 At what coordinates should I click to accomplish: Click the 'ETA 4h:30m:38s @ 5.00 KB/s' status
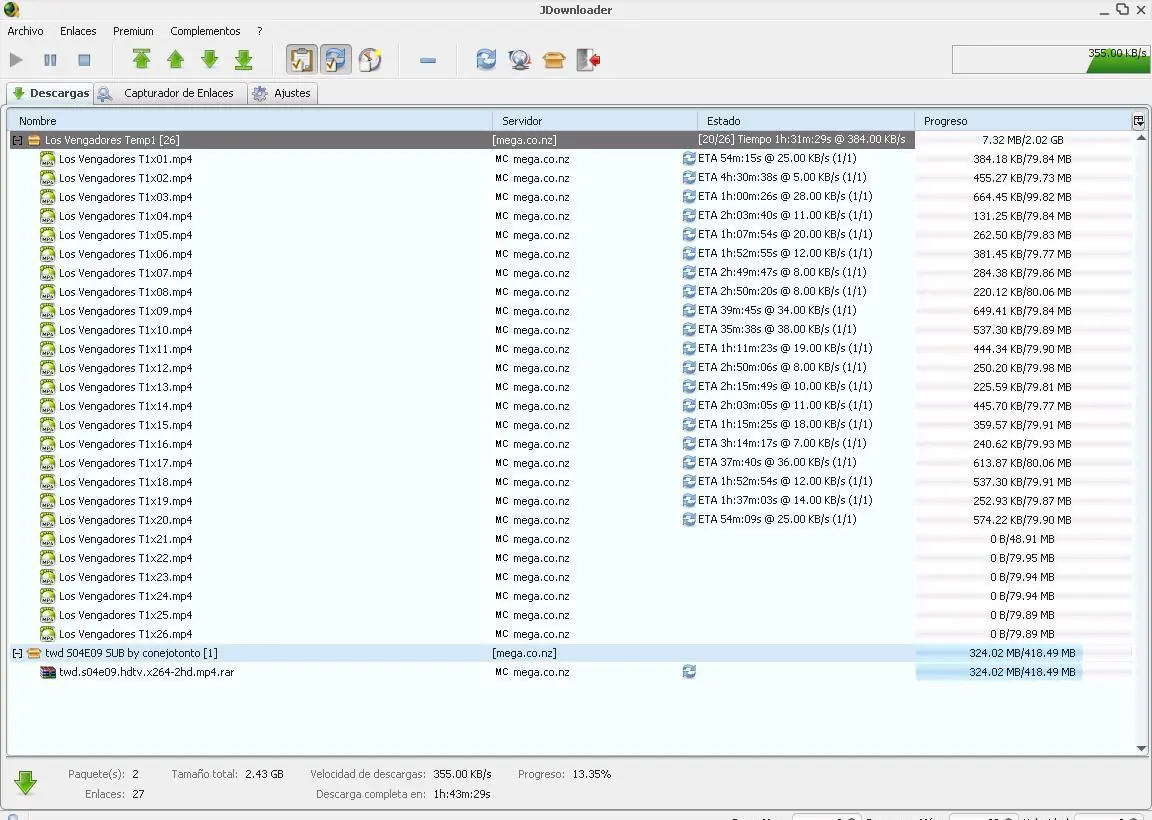point(782,177)
